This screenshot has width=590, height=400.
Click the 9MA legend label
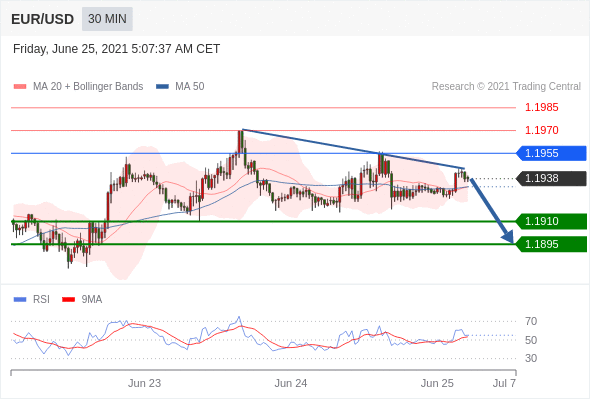92,300
